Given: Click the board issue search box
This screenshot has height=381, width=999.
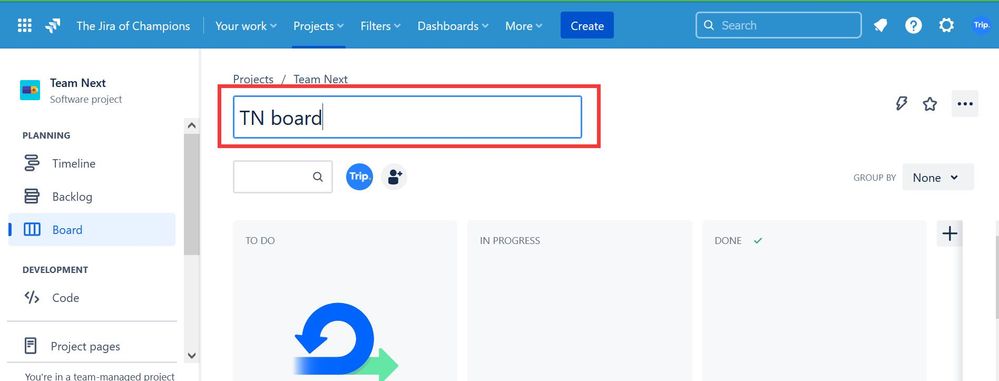Looking at the screenshot, I should coord(283,176).
